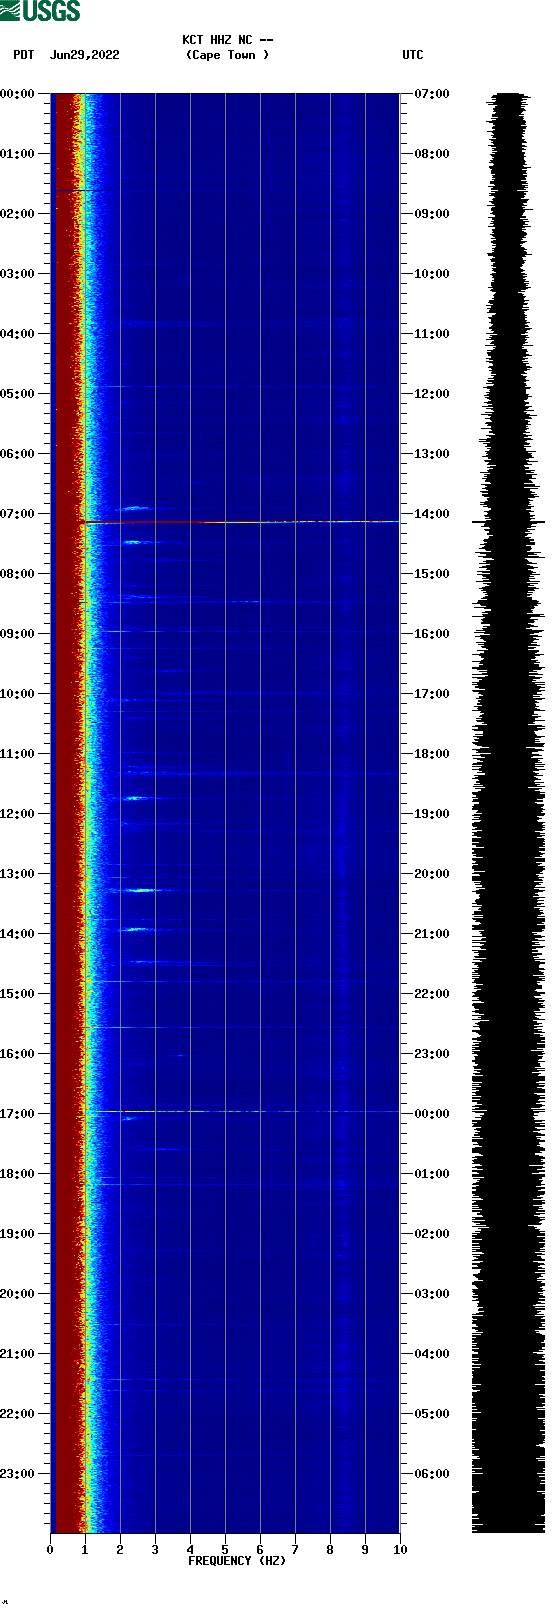This screenshot has height=1613, width=552.
Task: Select the station title KCT HHZ NC --
Action: pos(228,40)
